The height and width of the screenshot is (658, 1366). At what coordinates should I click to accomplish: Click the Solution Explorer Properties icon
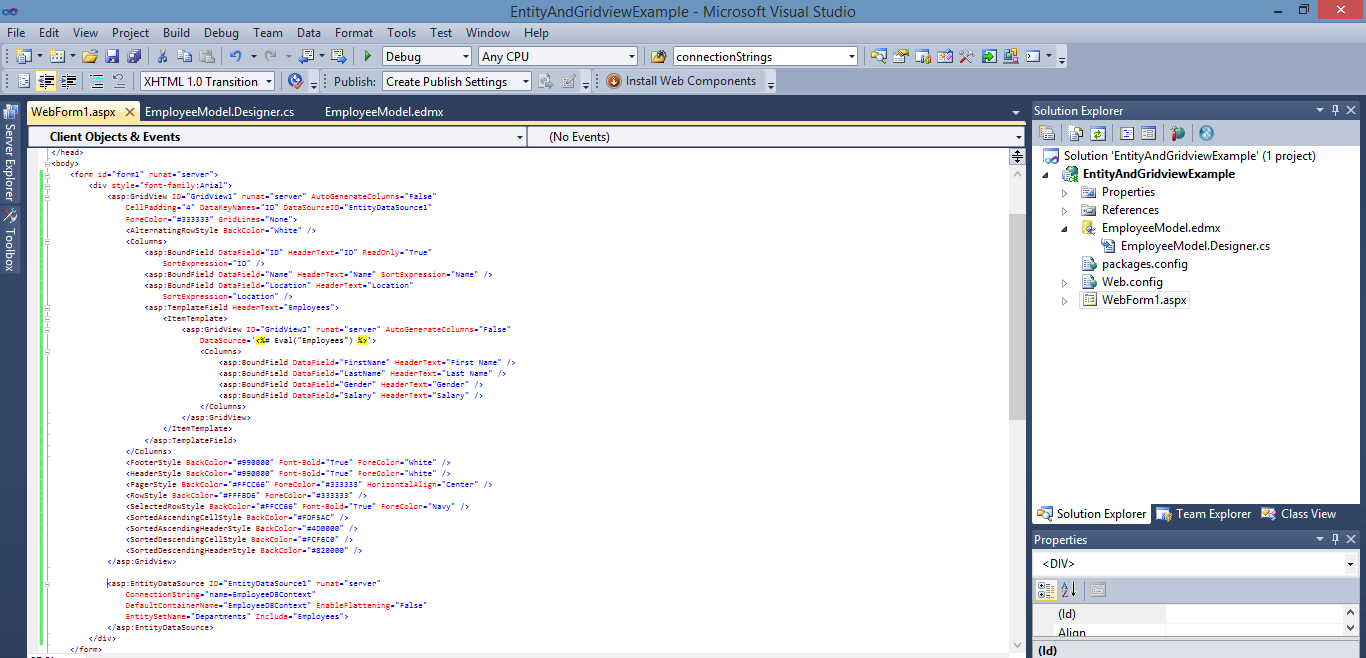(x=1047, y=133)
